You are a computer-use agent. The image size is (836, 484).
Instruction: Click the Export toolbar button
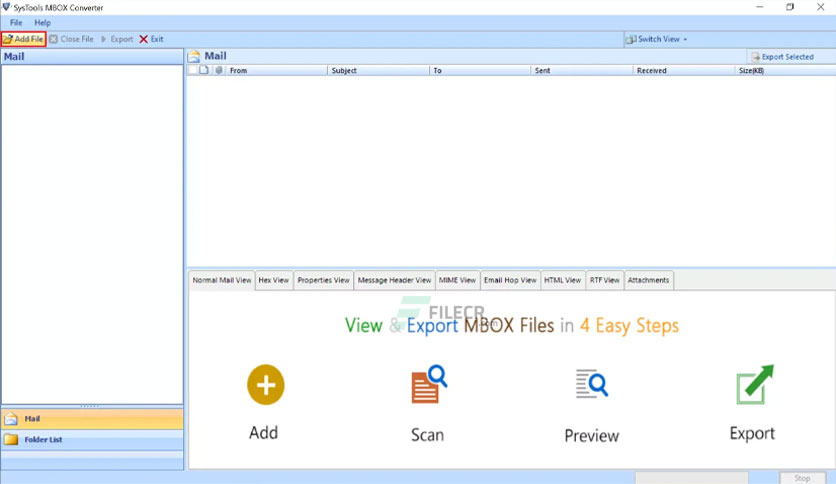117,39
